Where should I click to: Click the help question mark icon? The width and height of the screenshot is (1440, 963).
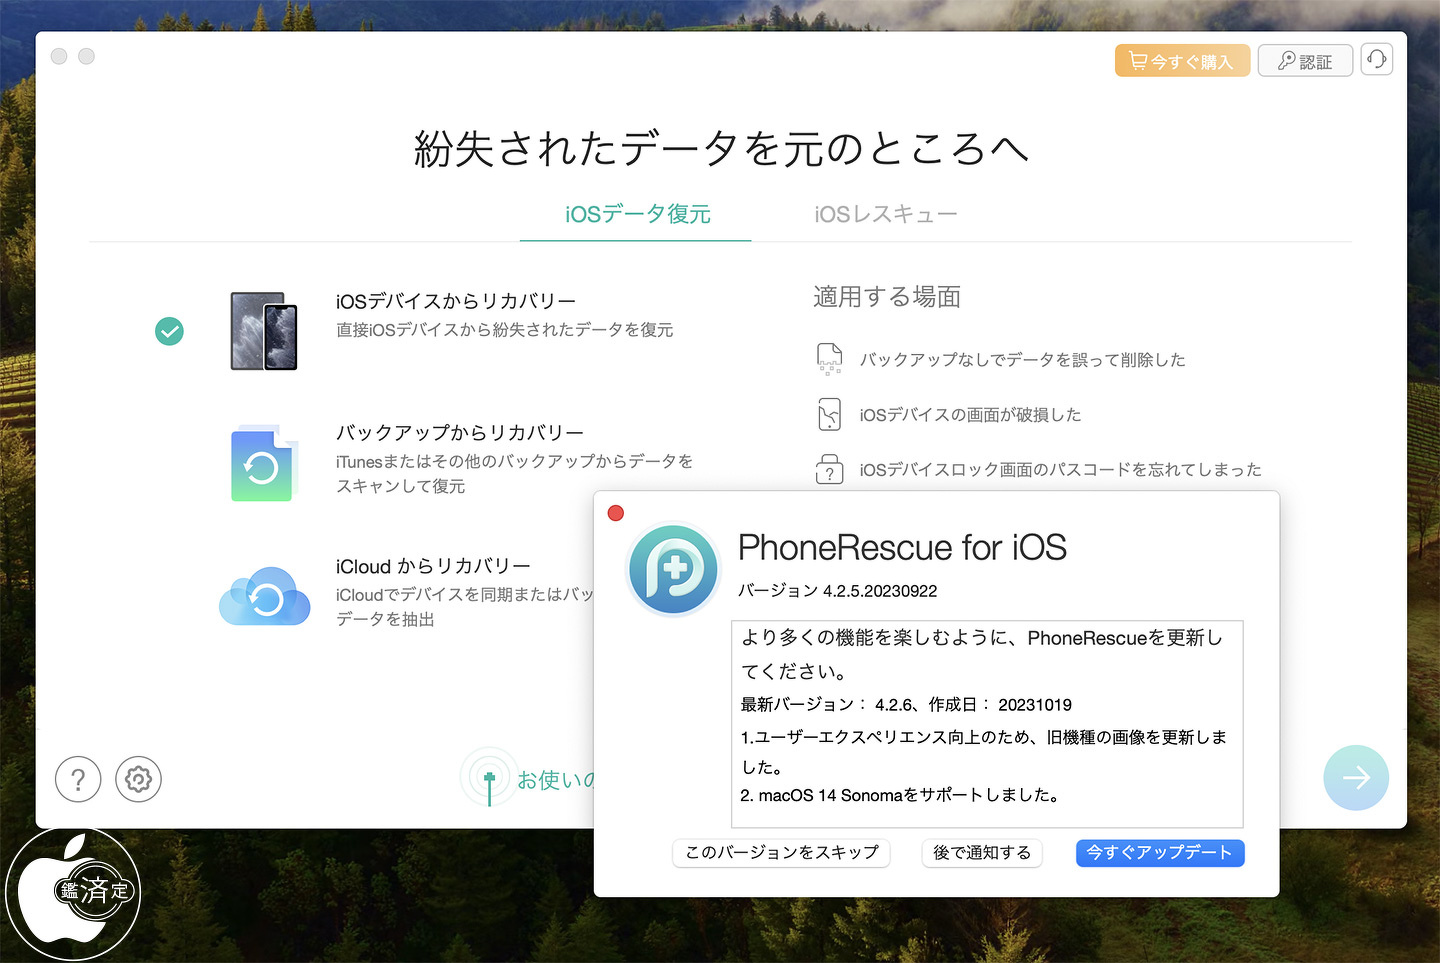78,779
